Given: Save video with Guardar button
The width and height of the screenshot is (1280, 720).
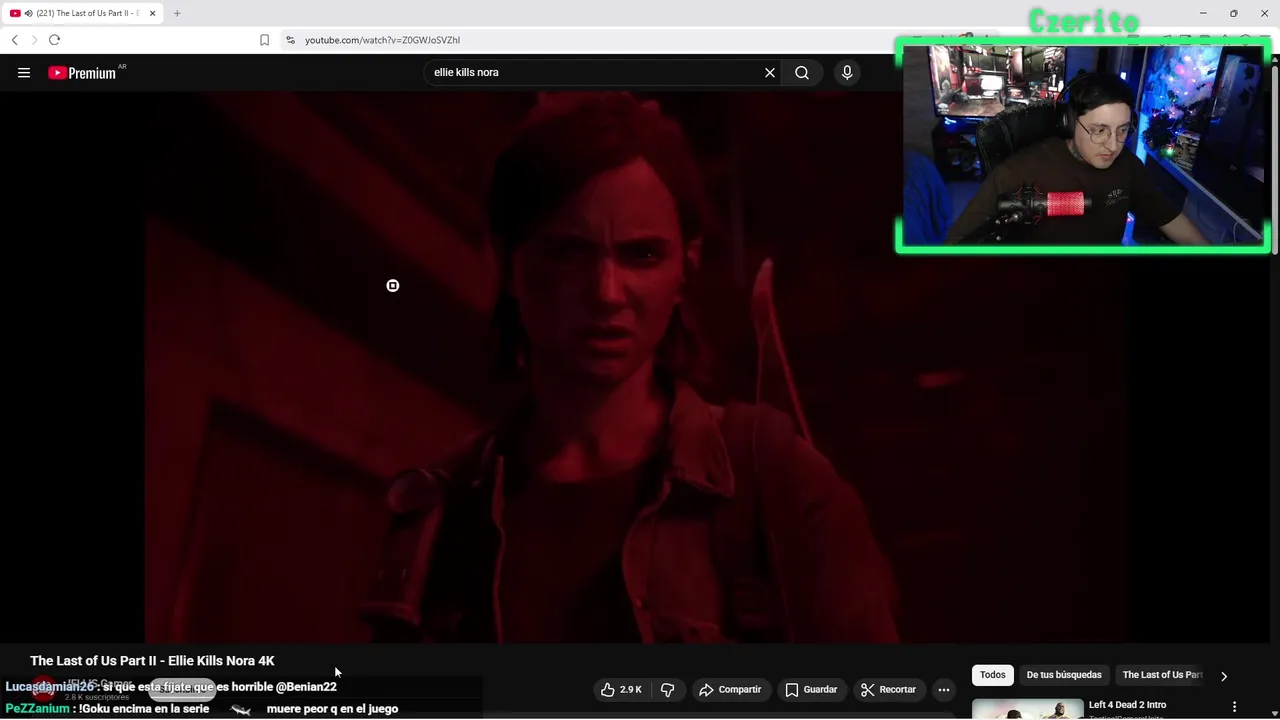Looking at the screenshot, I should [x=811, y=689].
